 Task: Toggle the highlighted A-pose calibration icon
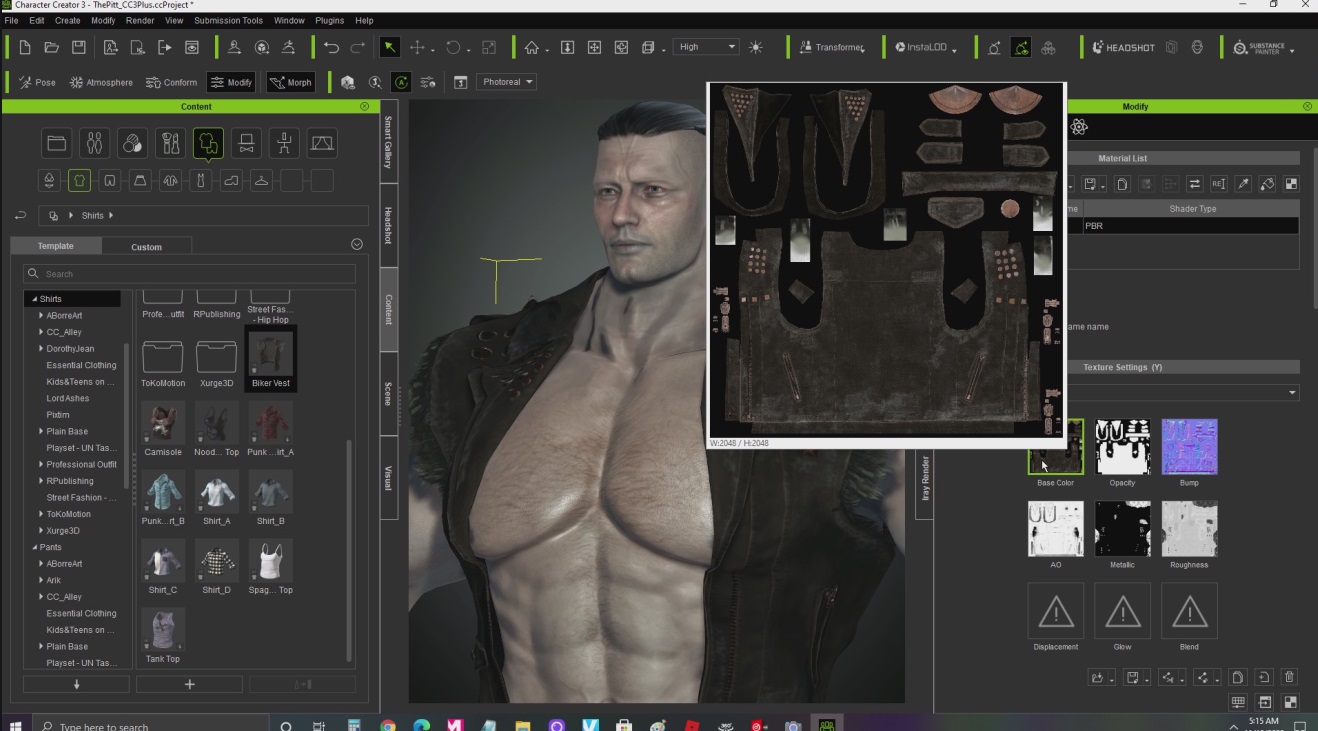[x=401, y=82]
